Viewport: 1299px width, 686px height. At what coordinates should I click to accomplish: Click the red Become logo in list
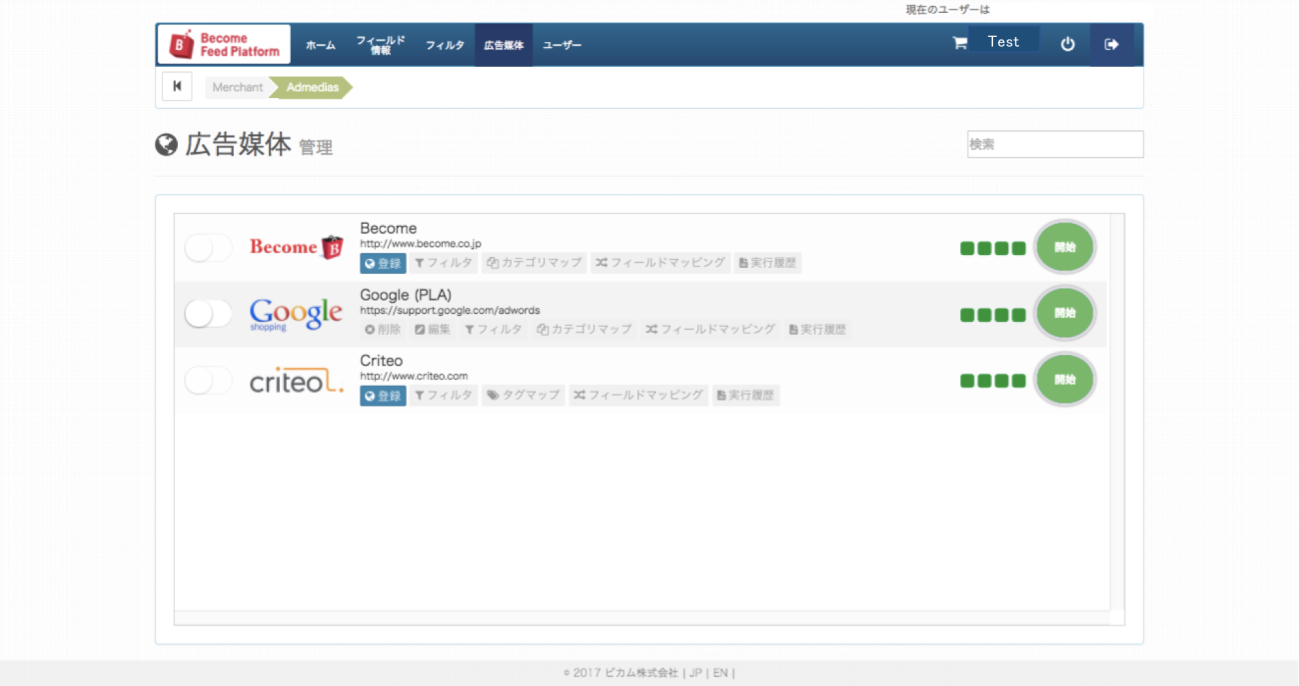tap(295, 247)
